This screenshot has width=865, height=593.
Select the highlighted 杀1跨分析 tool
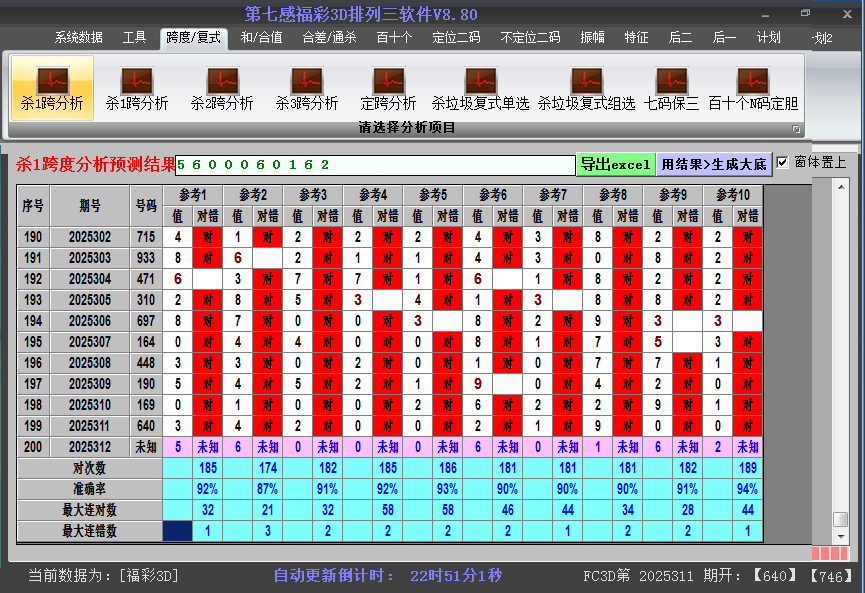coord(50,87)
